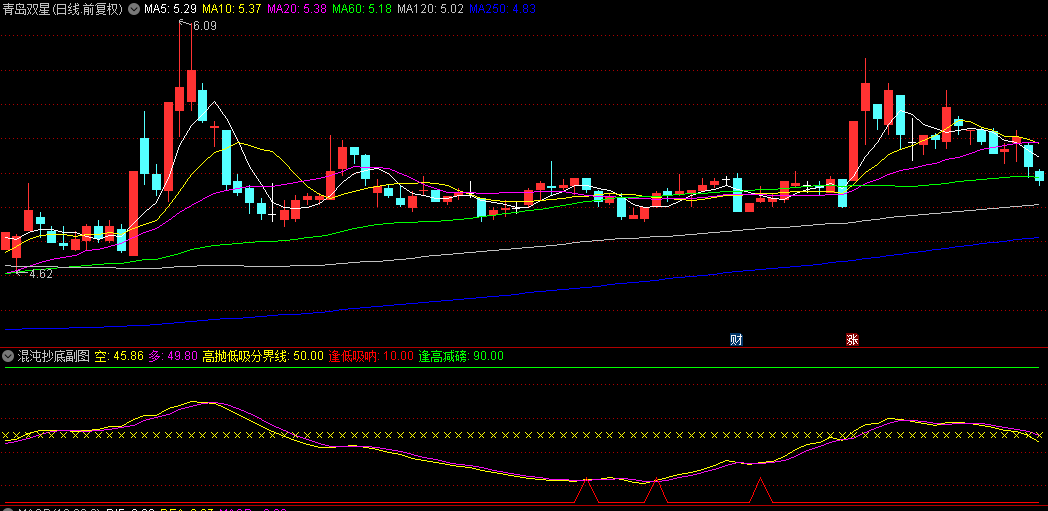Click the 混沌抄底副图 indicator name label
1048x511 pixels.
(x=53, y=355)
